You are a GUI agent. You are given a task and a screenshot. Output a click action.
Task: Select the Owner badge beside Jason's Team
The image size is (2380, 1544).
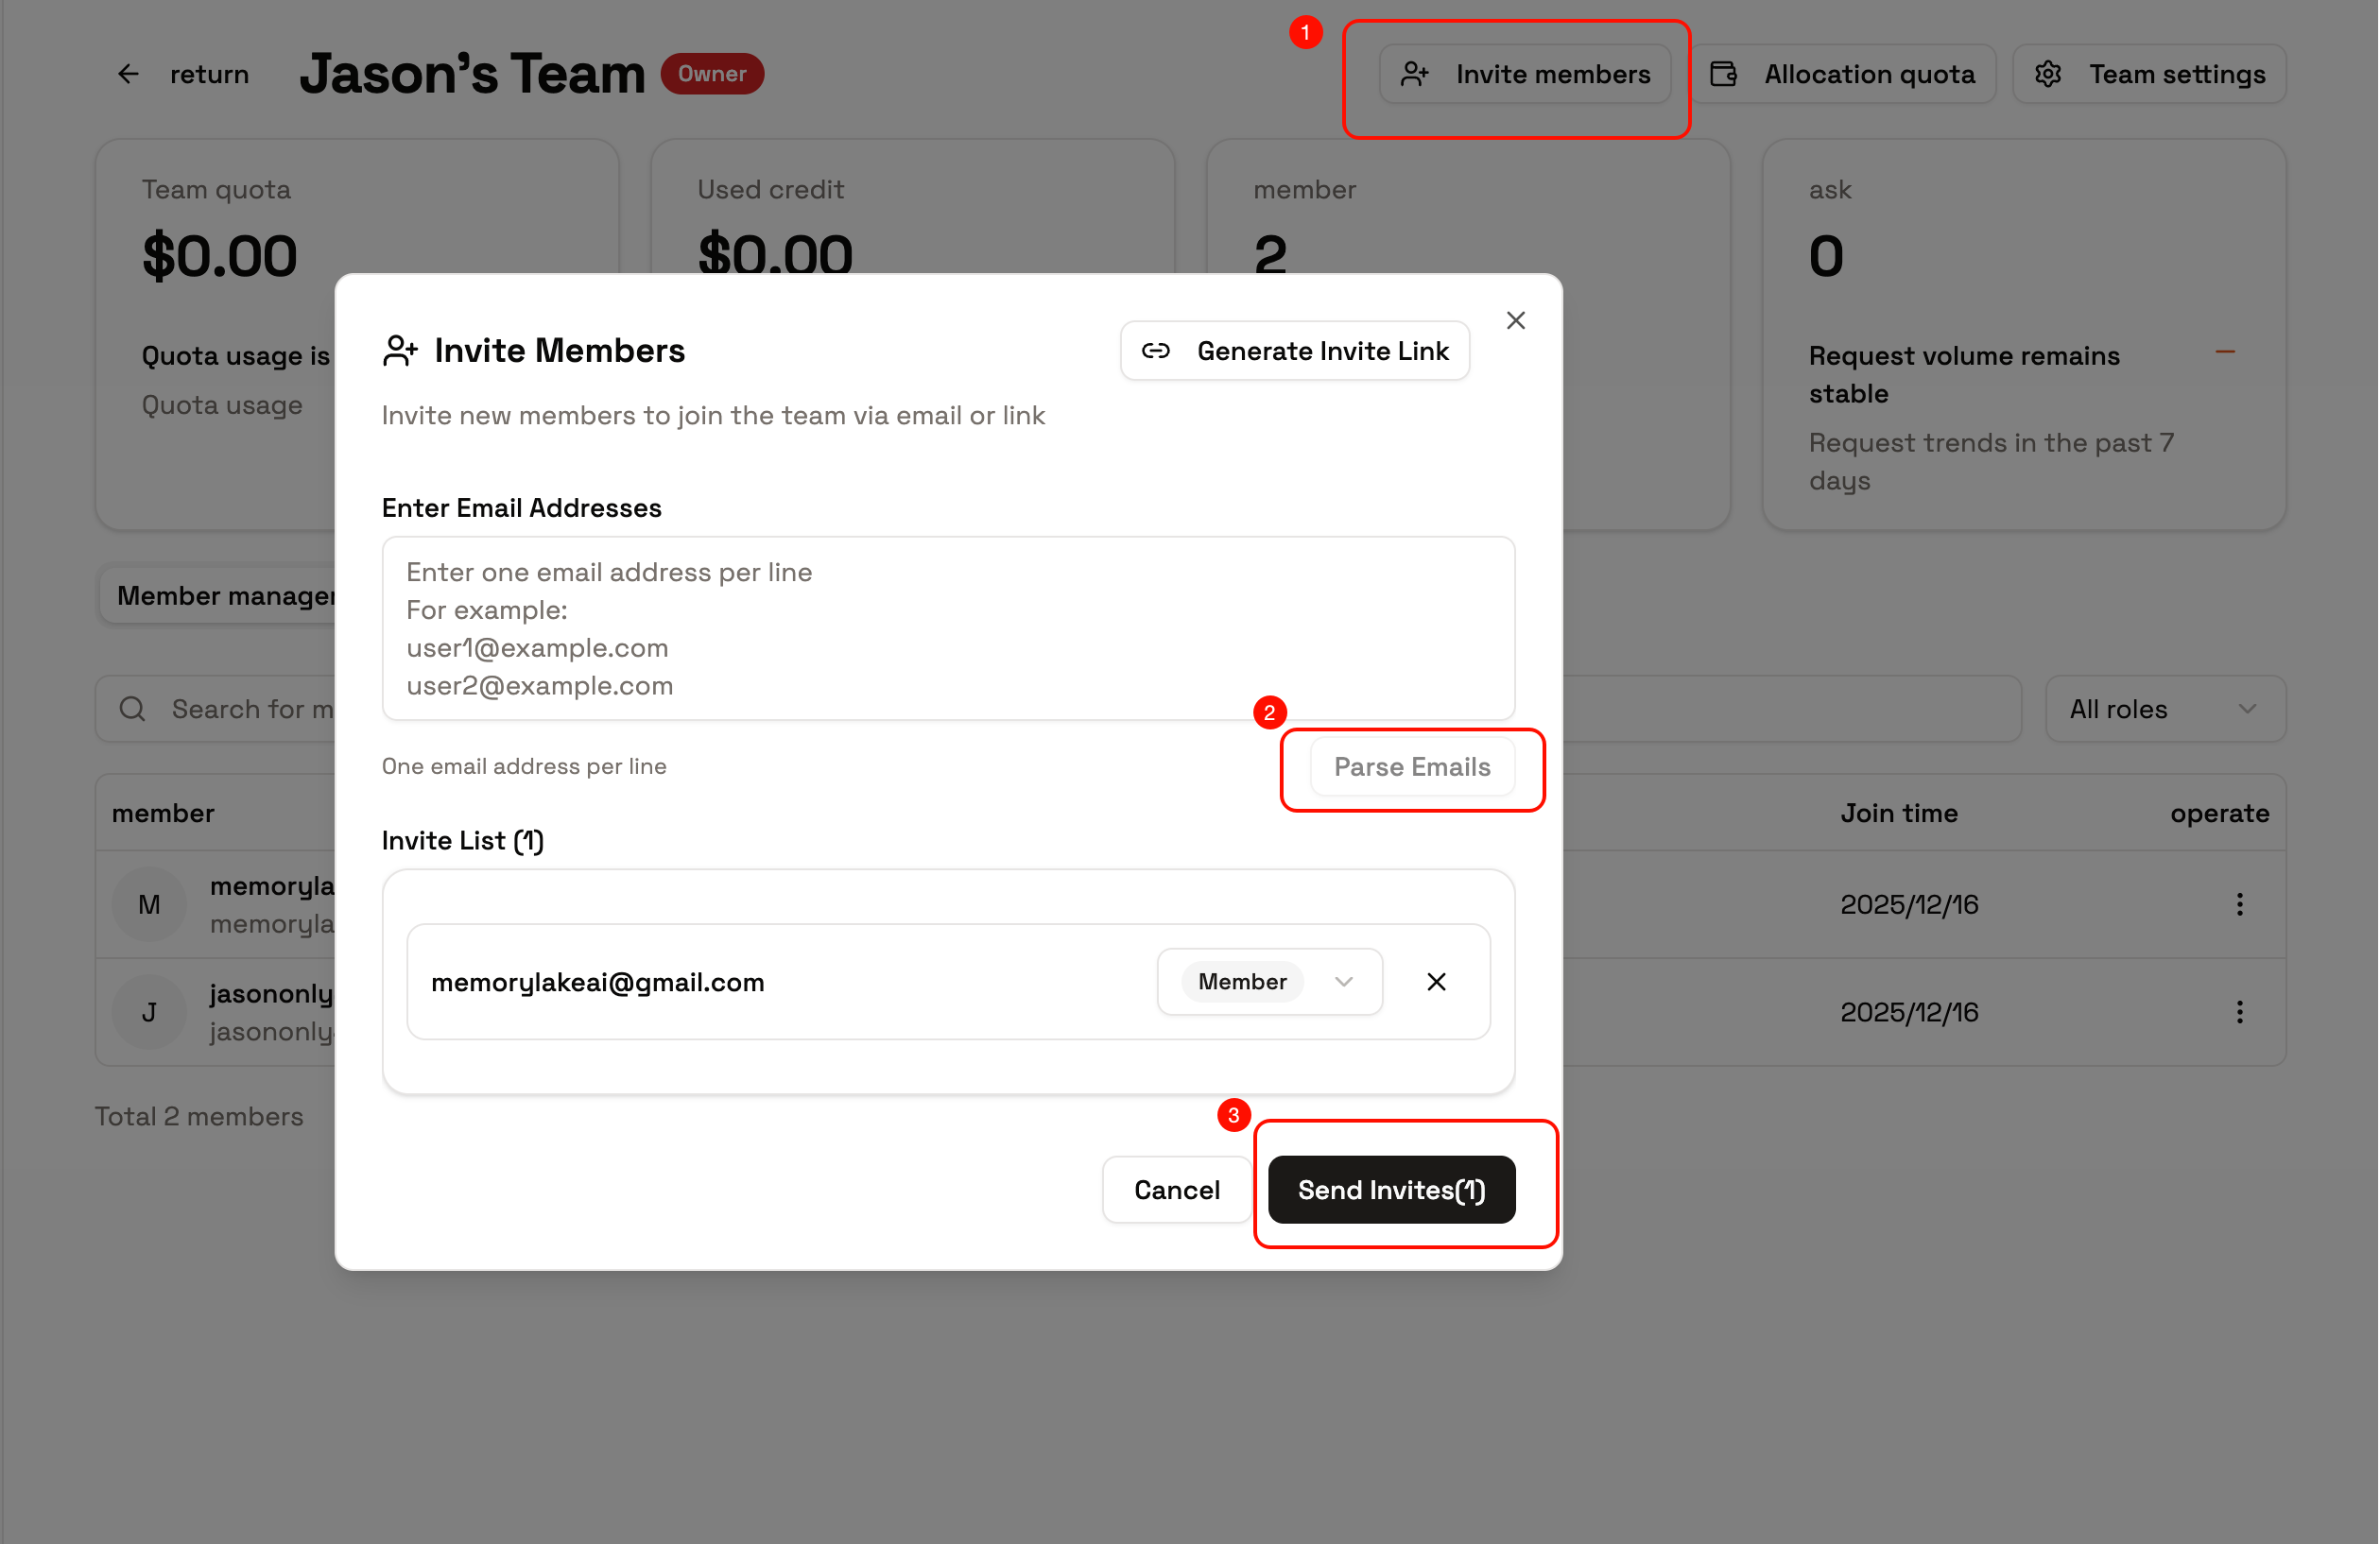click(711, 73)
